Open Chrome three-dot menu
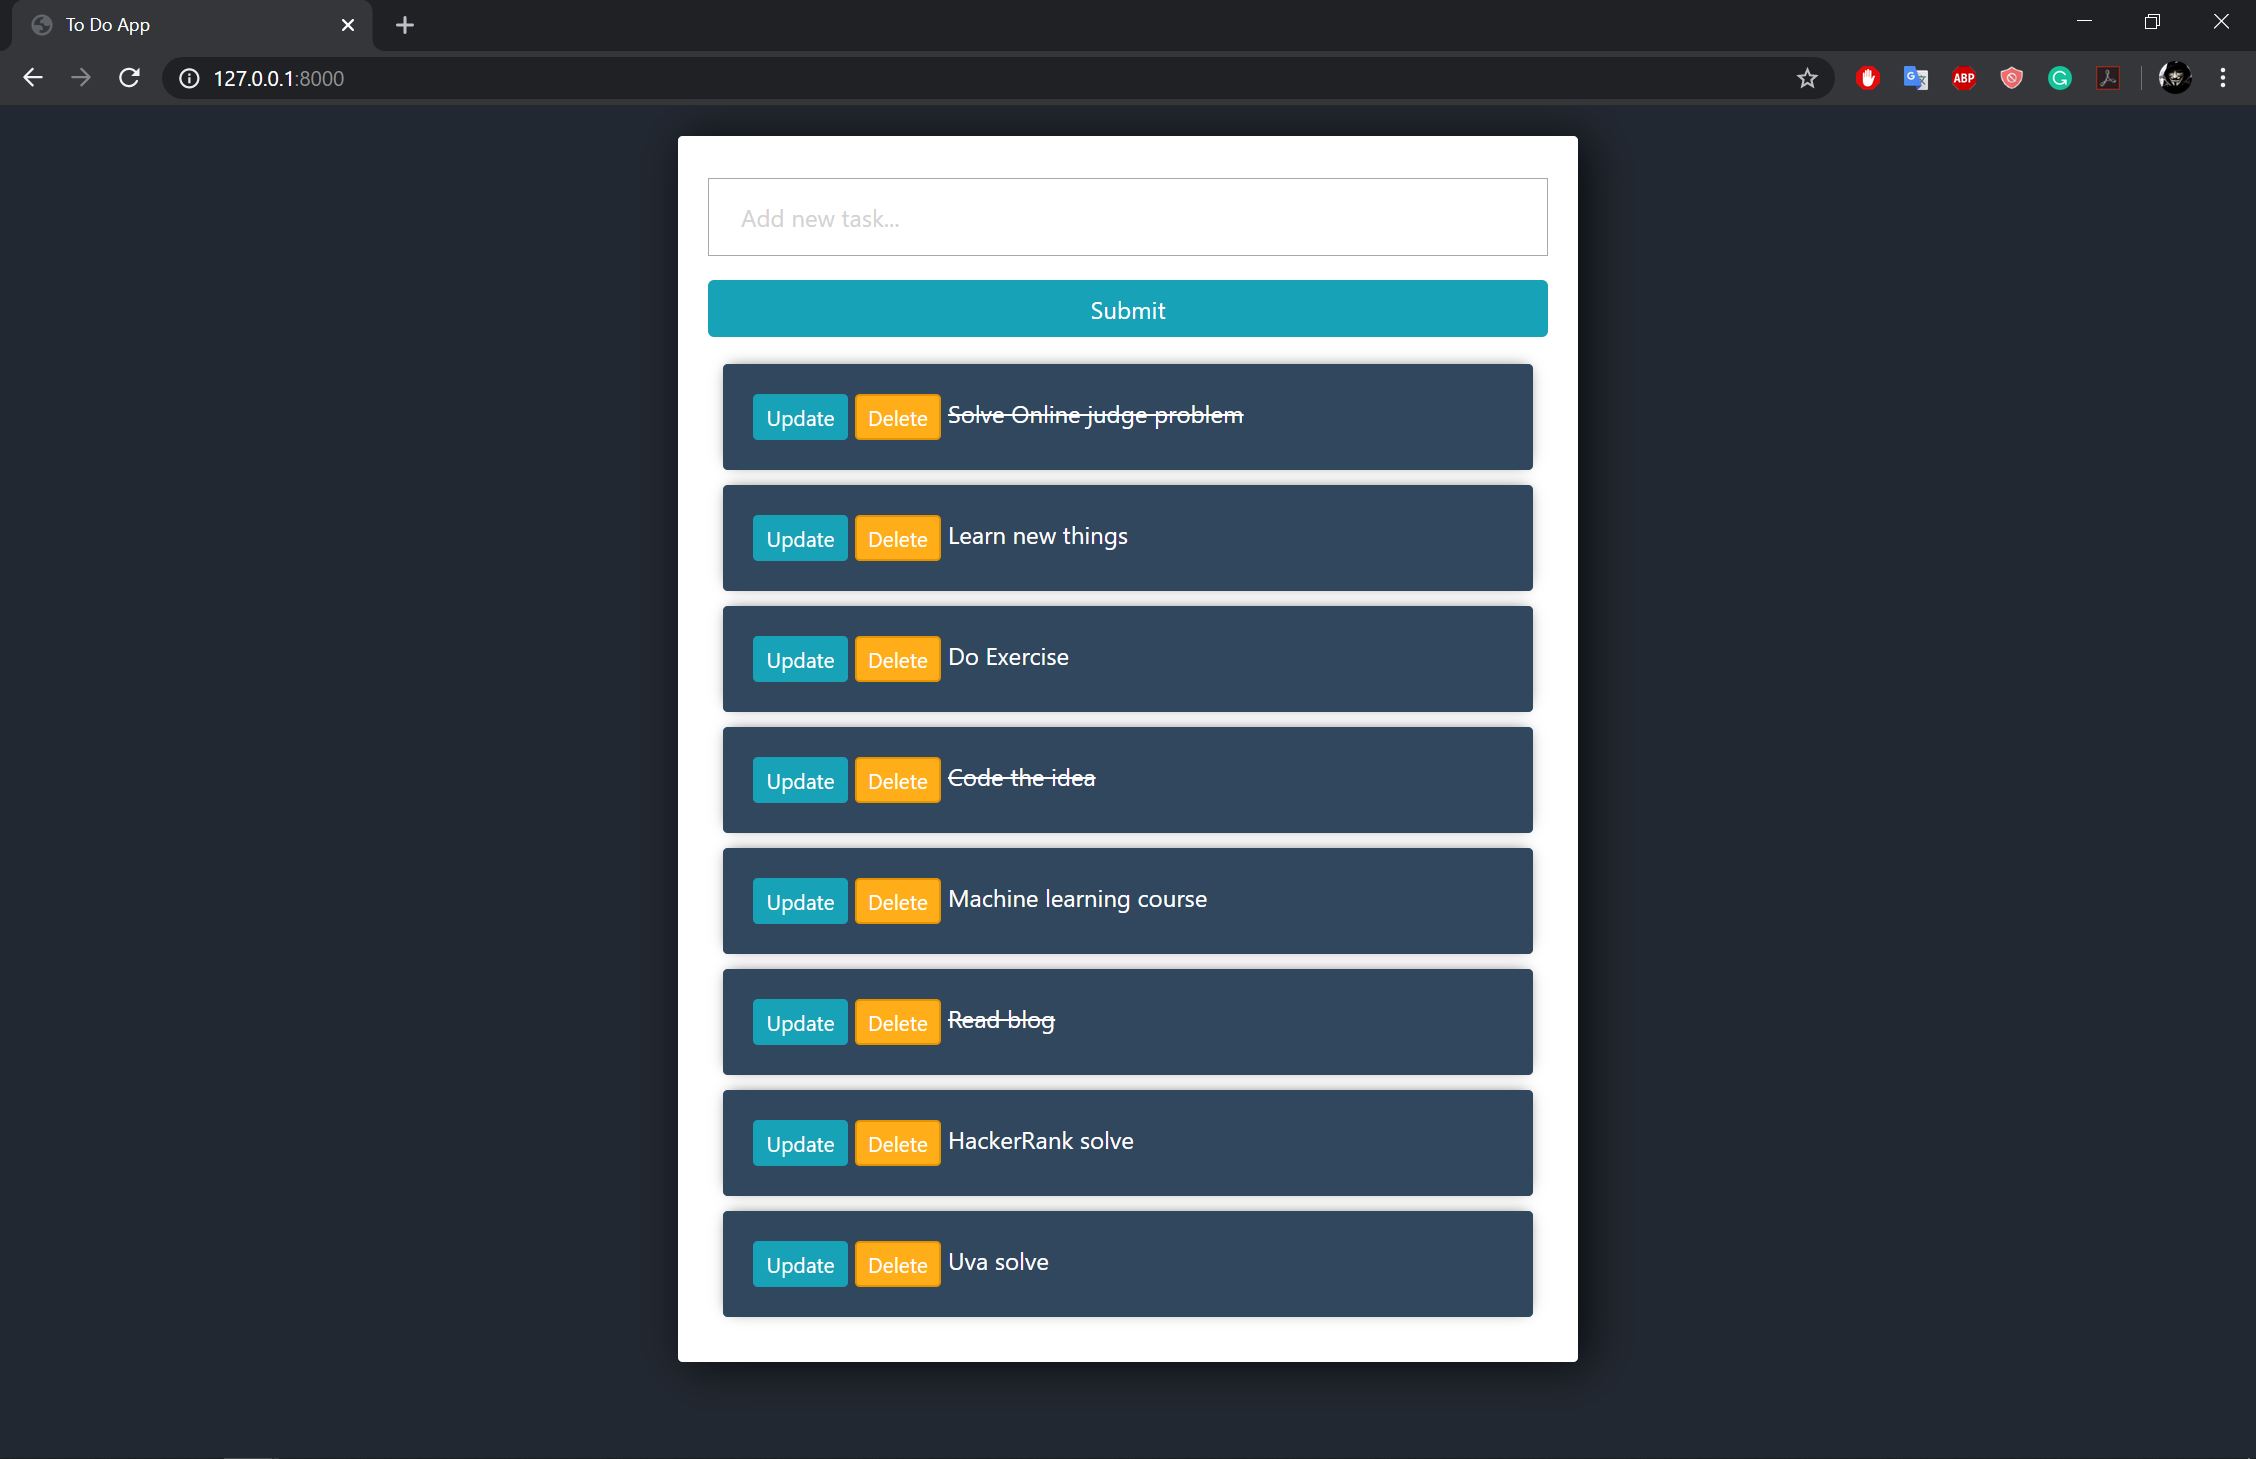 2222,78
